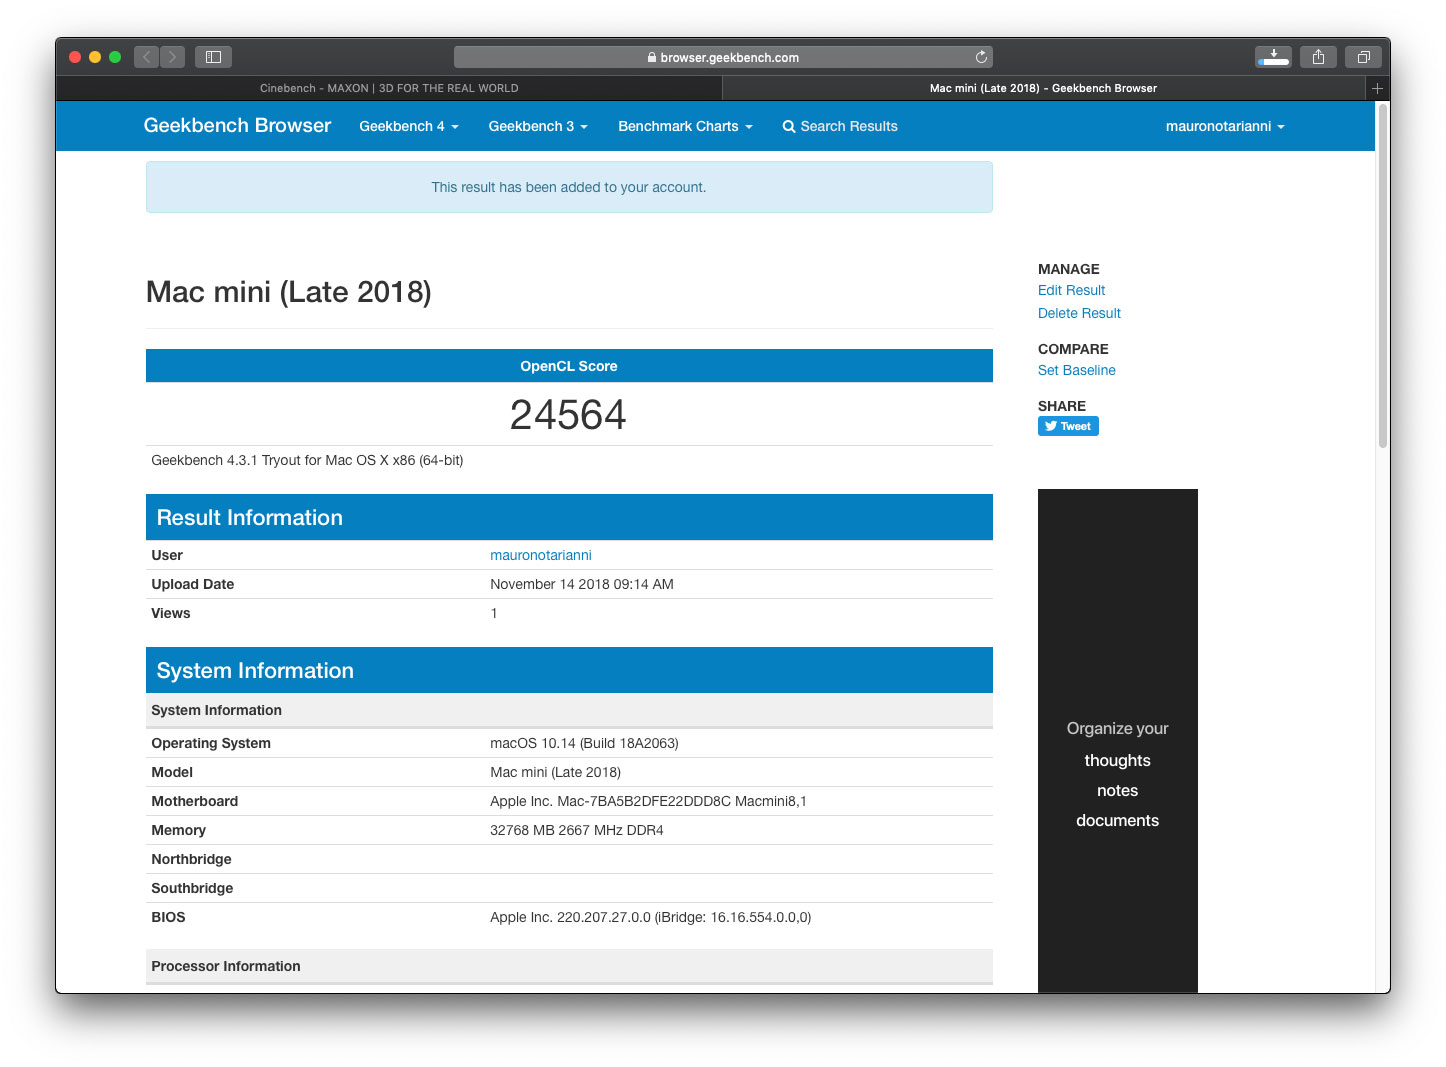
Task: Click the OpenCL Score header bar
Action: point(569,366)
